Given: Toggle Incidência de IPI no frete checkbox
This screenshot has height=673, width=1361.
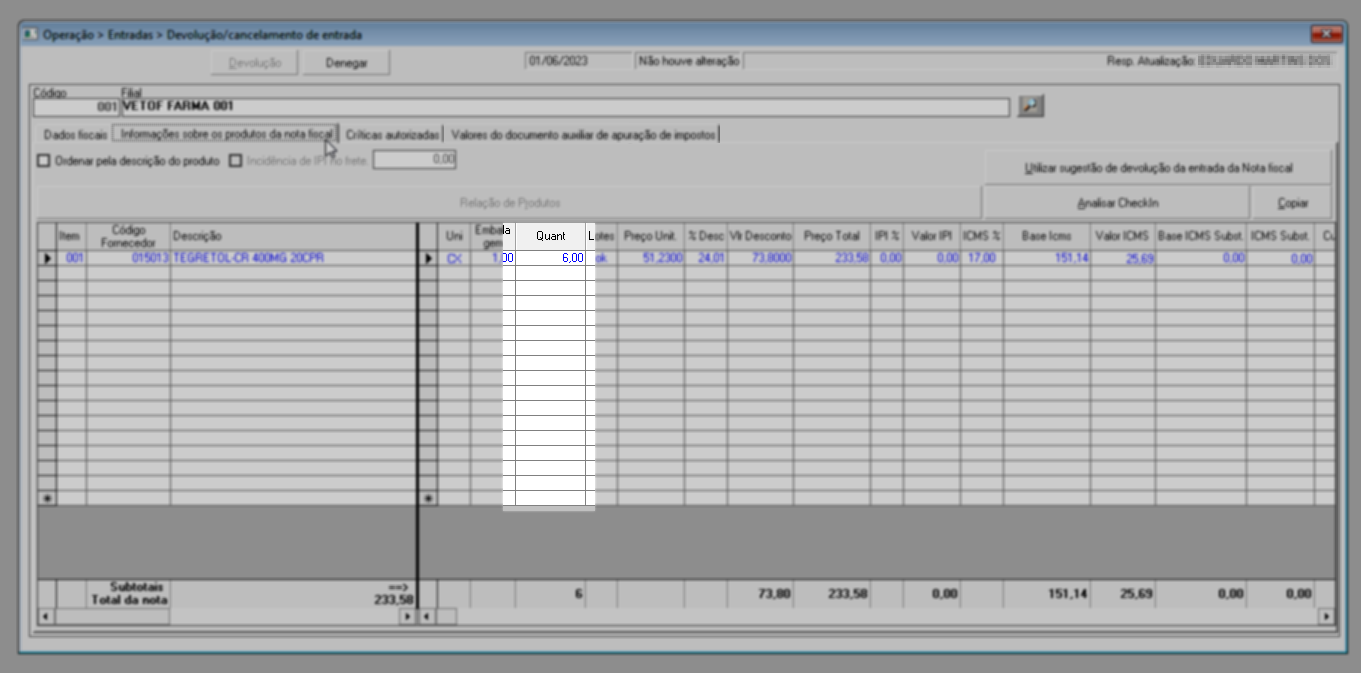Looking at the screenshot, I should pyautogui.click(x=235, y=159).
